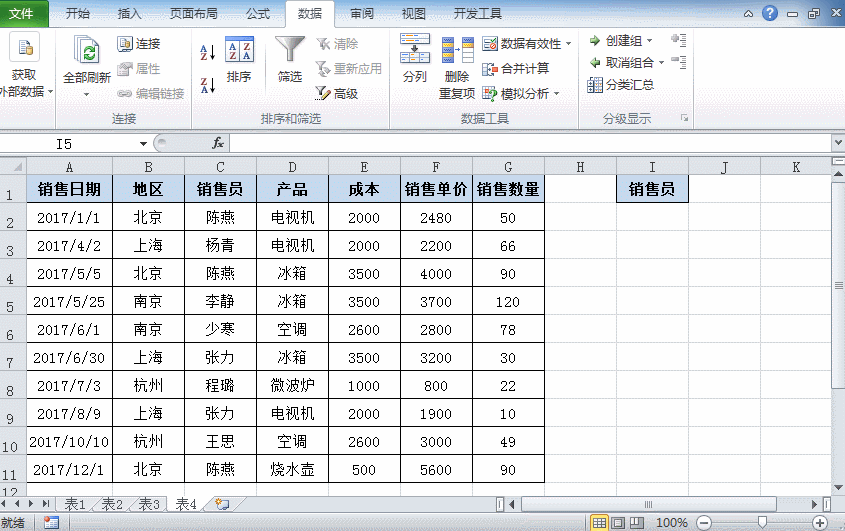
Task: Go to last sheet arrow
Action: click(46, 504)
